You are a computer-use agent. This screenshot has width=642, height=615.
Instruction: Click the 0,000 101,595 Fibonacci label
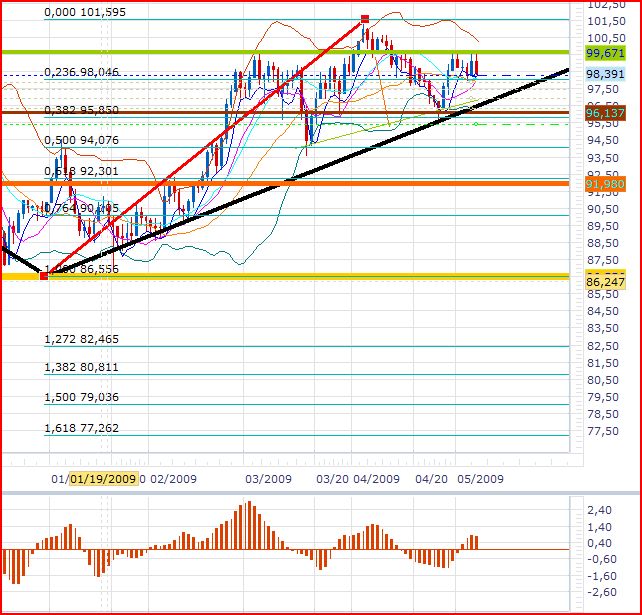[x=99, y=13]
